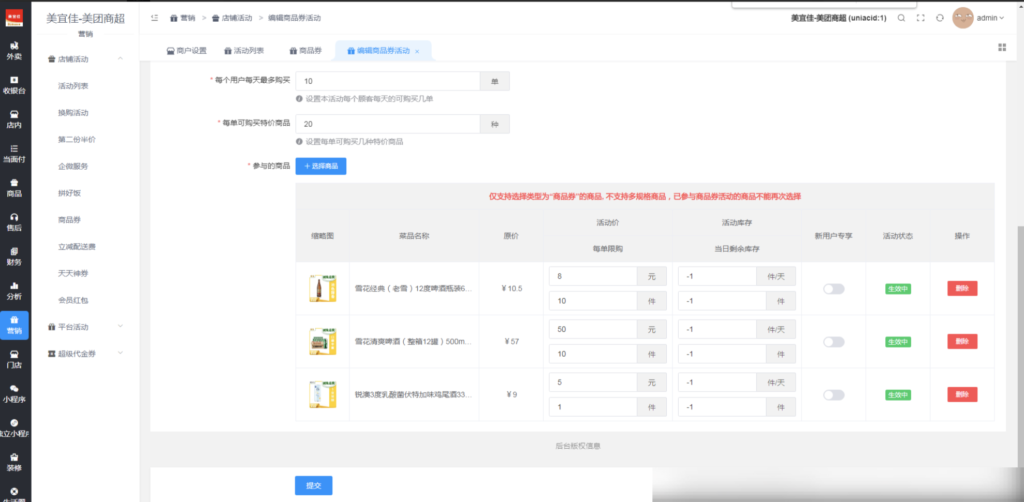Click the 每个用户每天最多购买 input field
This screenshot has height=502, width=1024.
388,81
